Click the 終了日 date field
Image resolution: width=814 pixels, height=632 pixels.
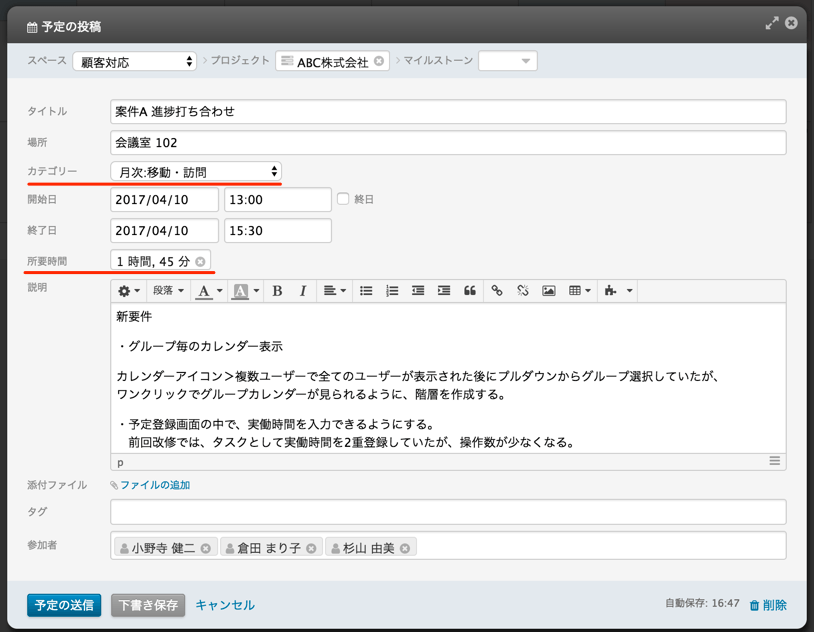tap(164, 231)
